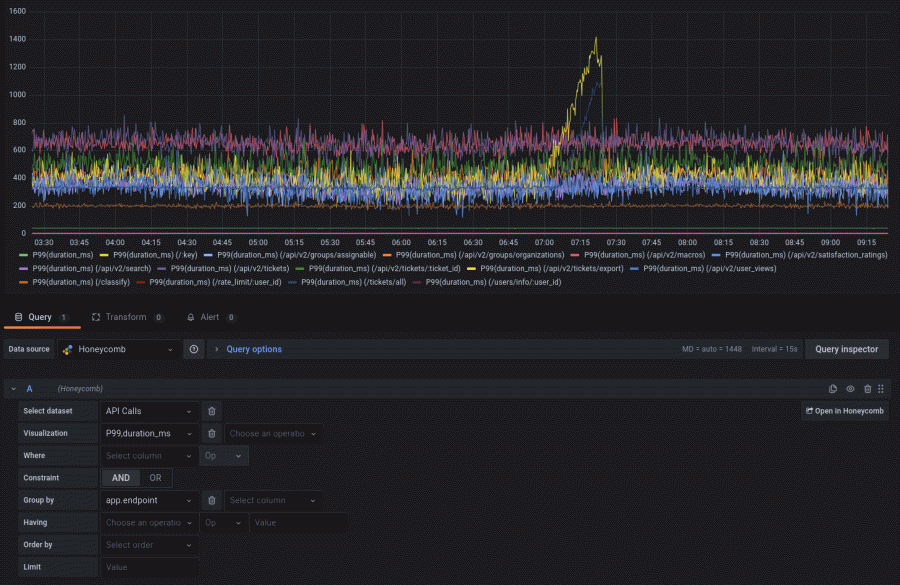Delete the P99;duration_ms visualization with its trash icon
The image size is (900, 585).
tap(211, 433)
